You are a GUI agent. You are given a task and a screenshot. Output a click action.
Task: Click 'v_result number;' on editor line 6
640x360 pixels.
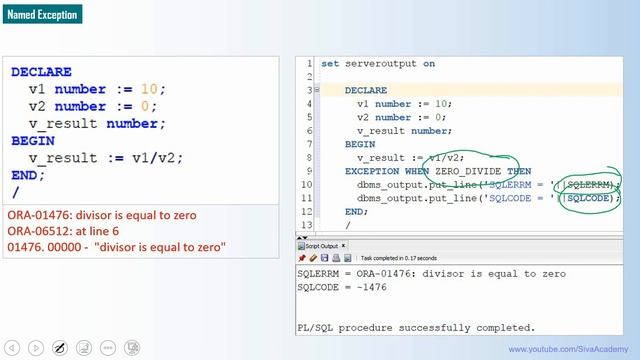tap(404, 131)
